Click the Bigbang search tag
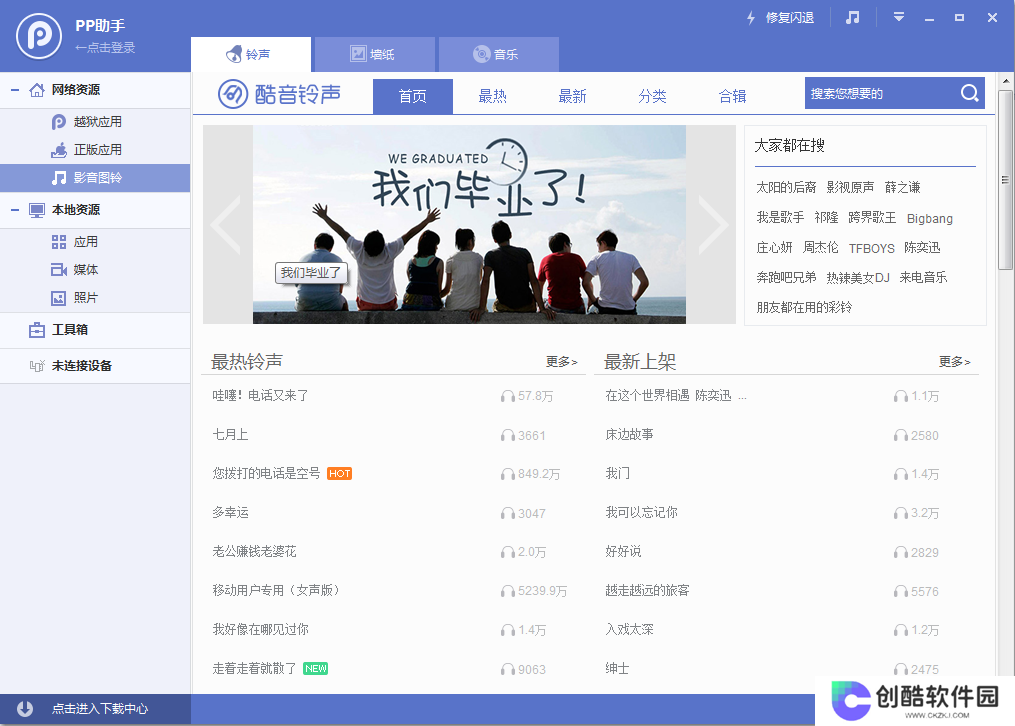 (x=930, y=219)
